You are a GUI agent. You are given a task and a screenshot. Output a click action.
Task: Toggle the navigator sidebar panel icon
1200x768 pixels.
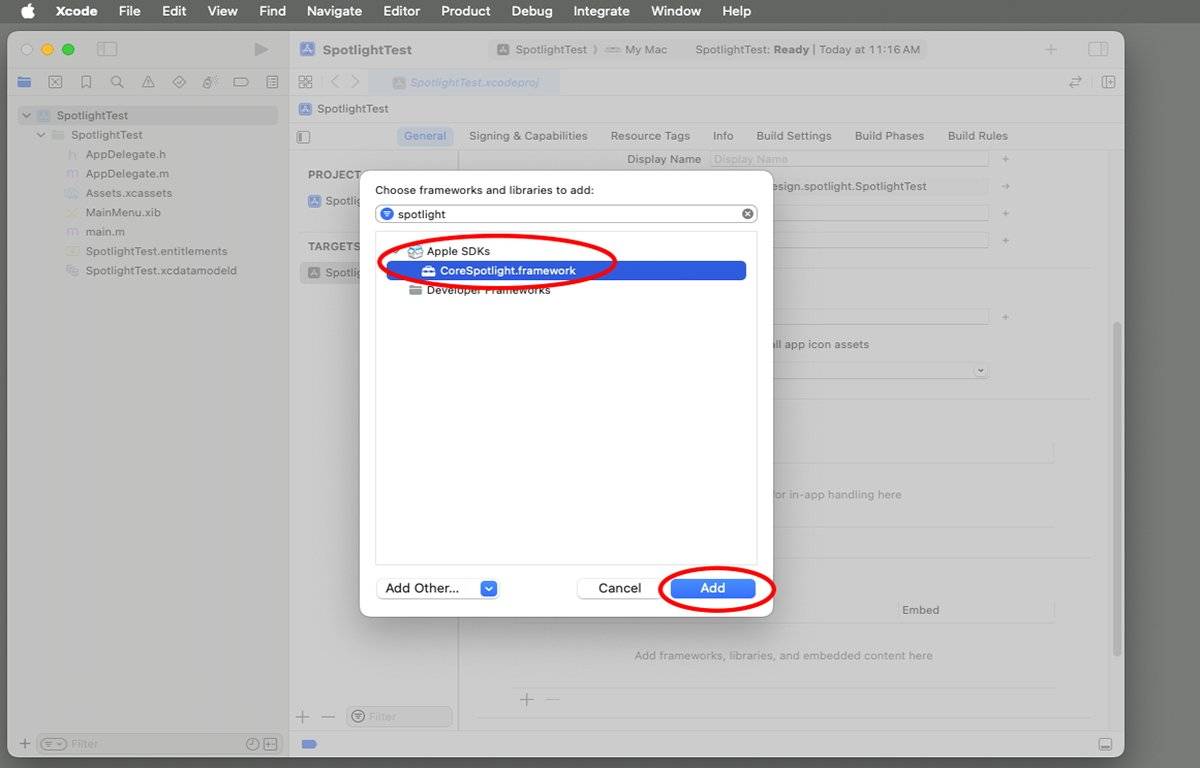[x=107, y=49]
